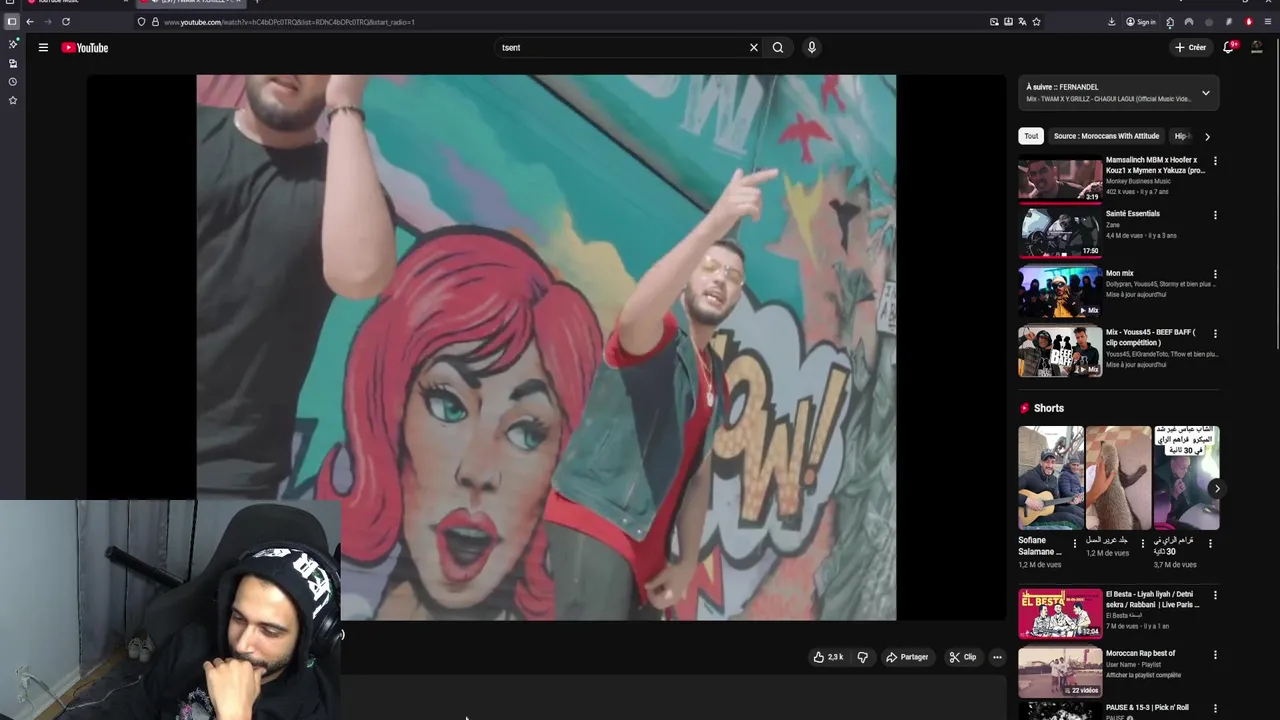Go back with the browser back arrow
The height and width of the screenshot is (720, 1280).
tap(30, 21)
